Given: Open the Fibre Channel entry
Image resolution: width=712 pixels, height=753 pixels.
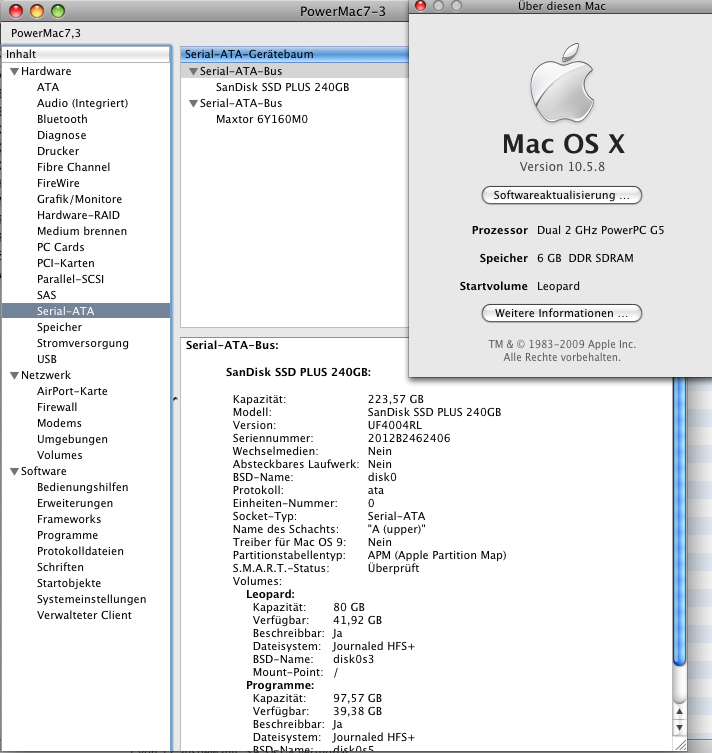Looking at the screenshot, I should [73, 167].
